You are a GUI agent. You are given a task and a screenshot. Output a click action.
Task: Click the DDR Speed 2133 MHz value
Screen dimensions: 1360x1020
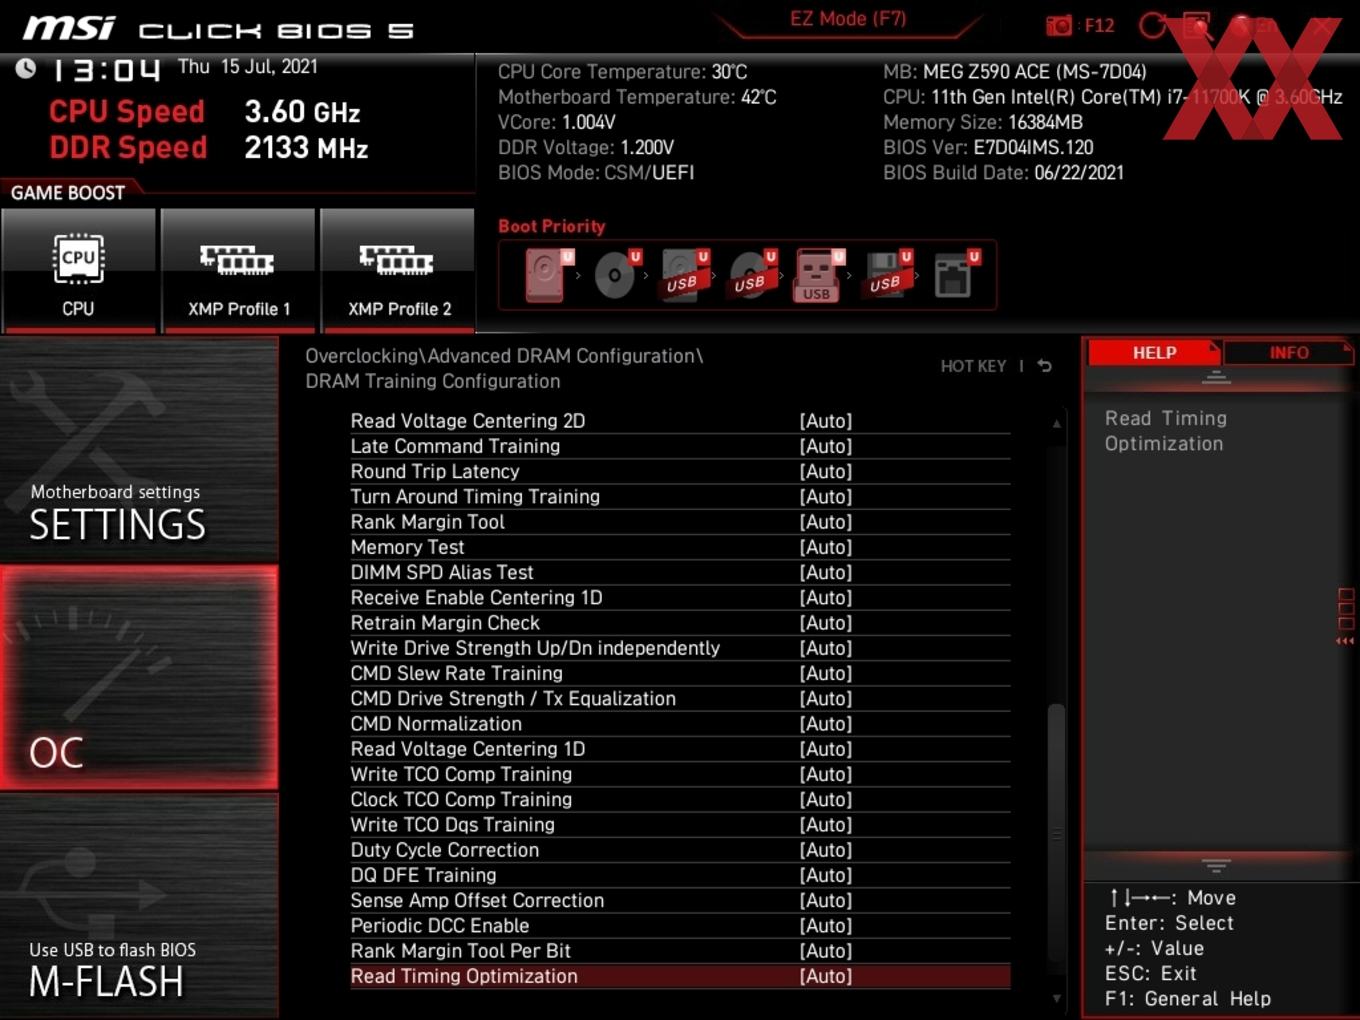click(306, 148)
